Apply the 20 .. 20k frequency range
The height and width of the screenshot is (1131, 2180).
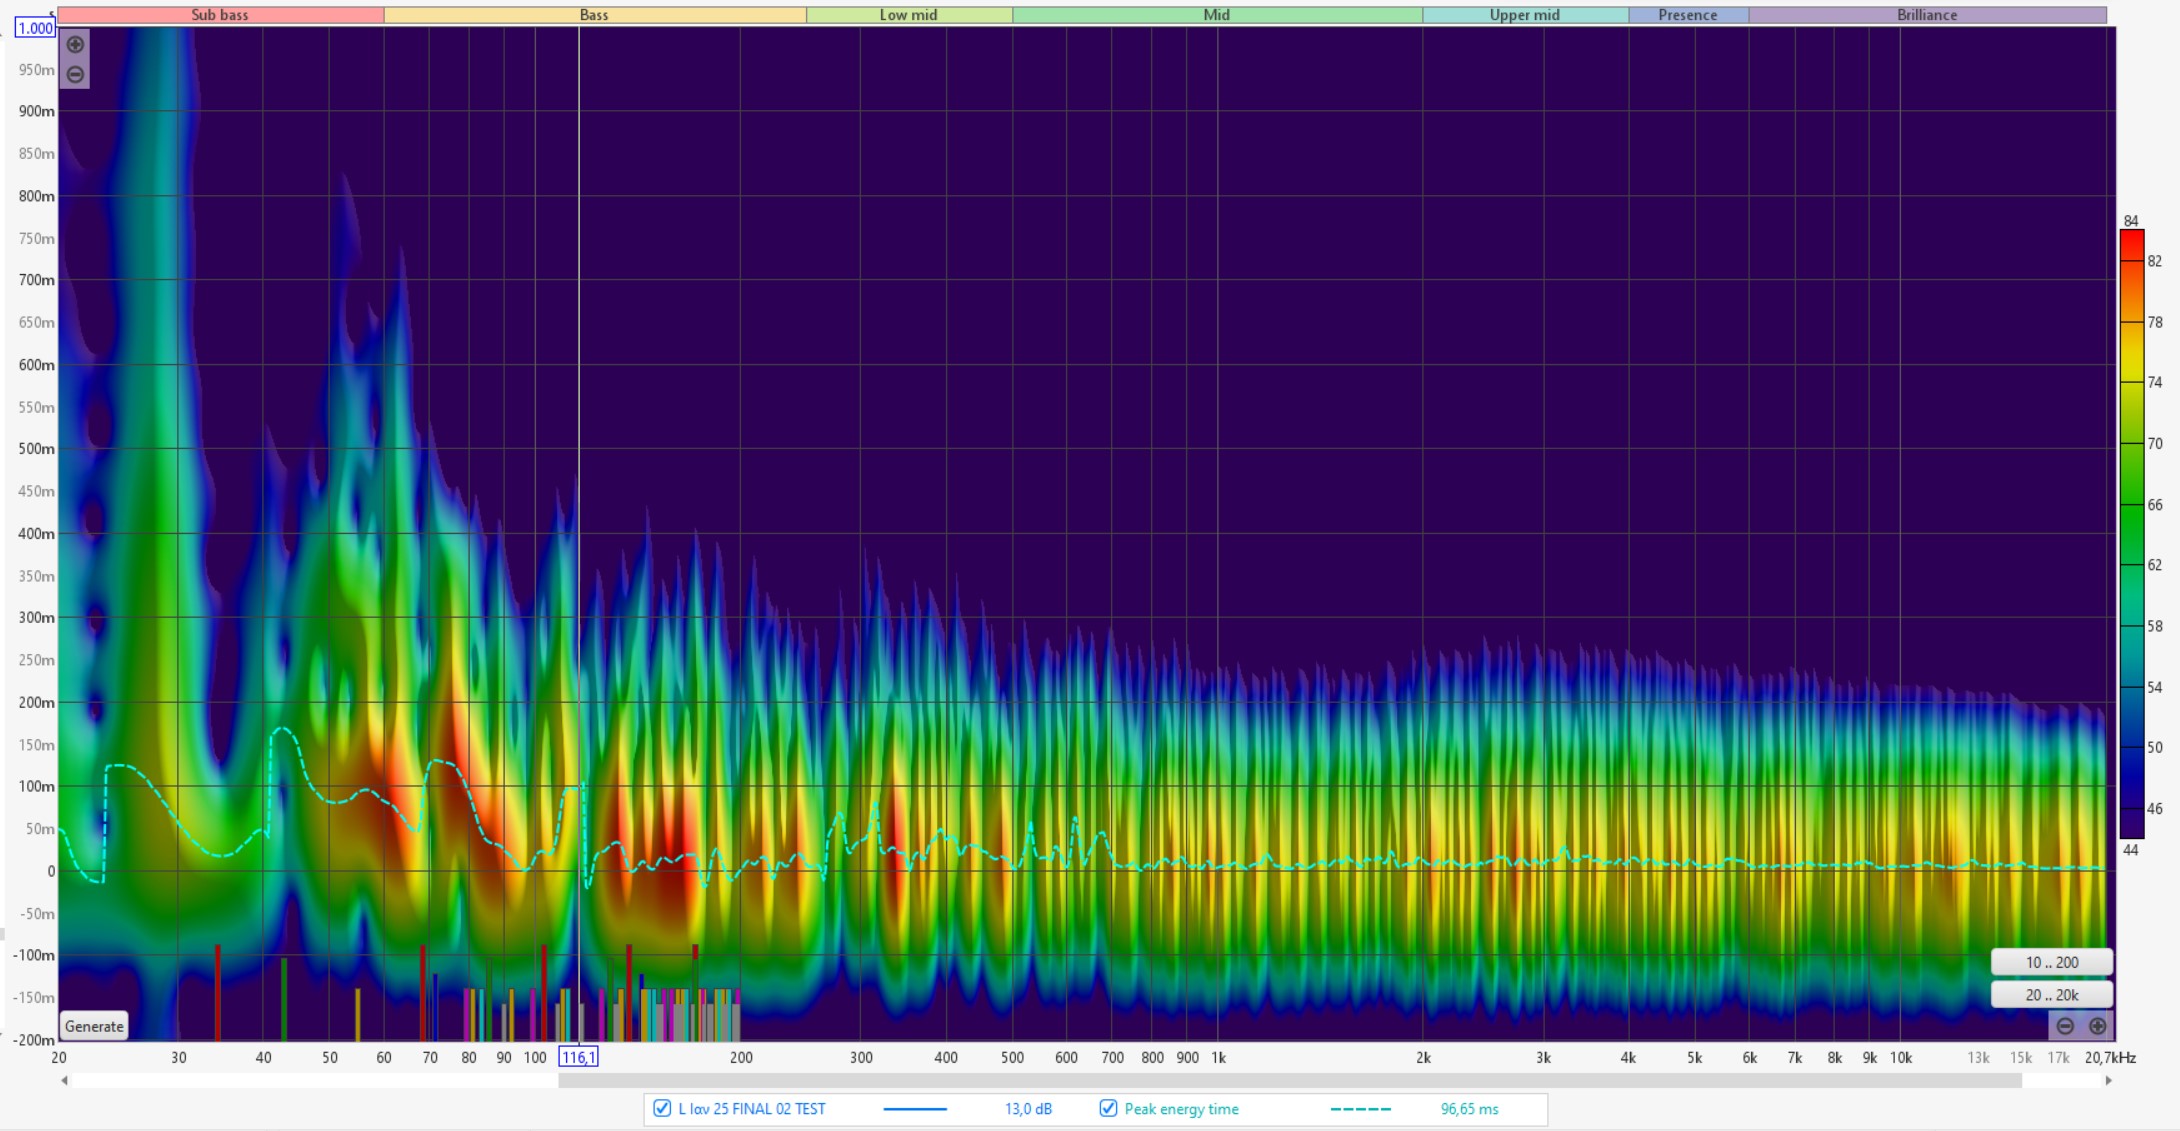point(2051,995)
